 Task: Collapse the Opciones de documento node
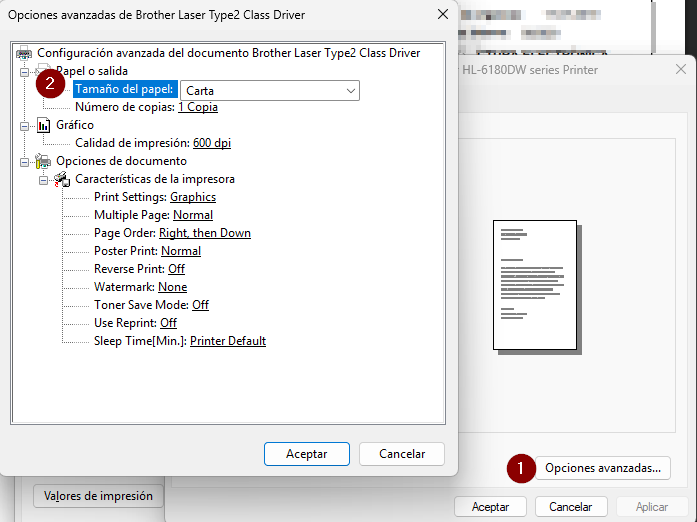click(x=24, y=162)
